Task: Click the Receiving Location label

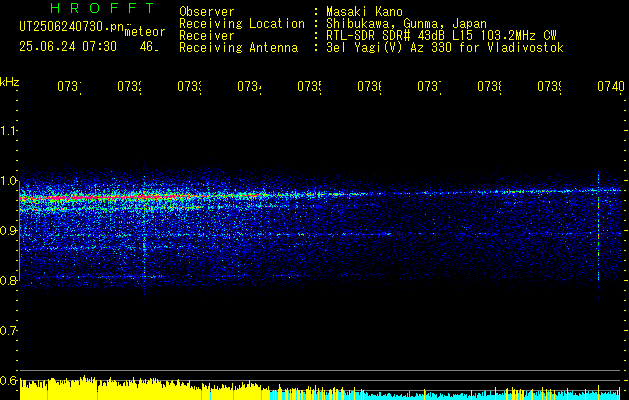Action: pyautogui.click(x=242, y=24)
